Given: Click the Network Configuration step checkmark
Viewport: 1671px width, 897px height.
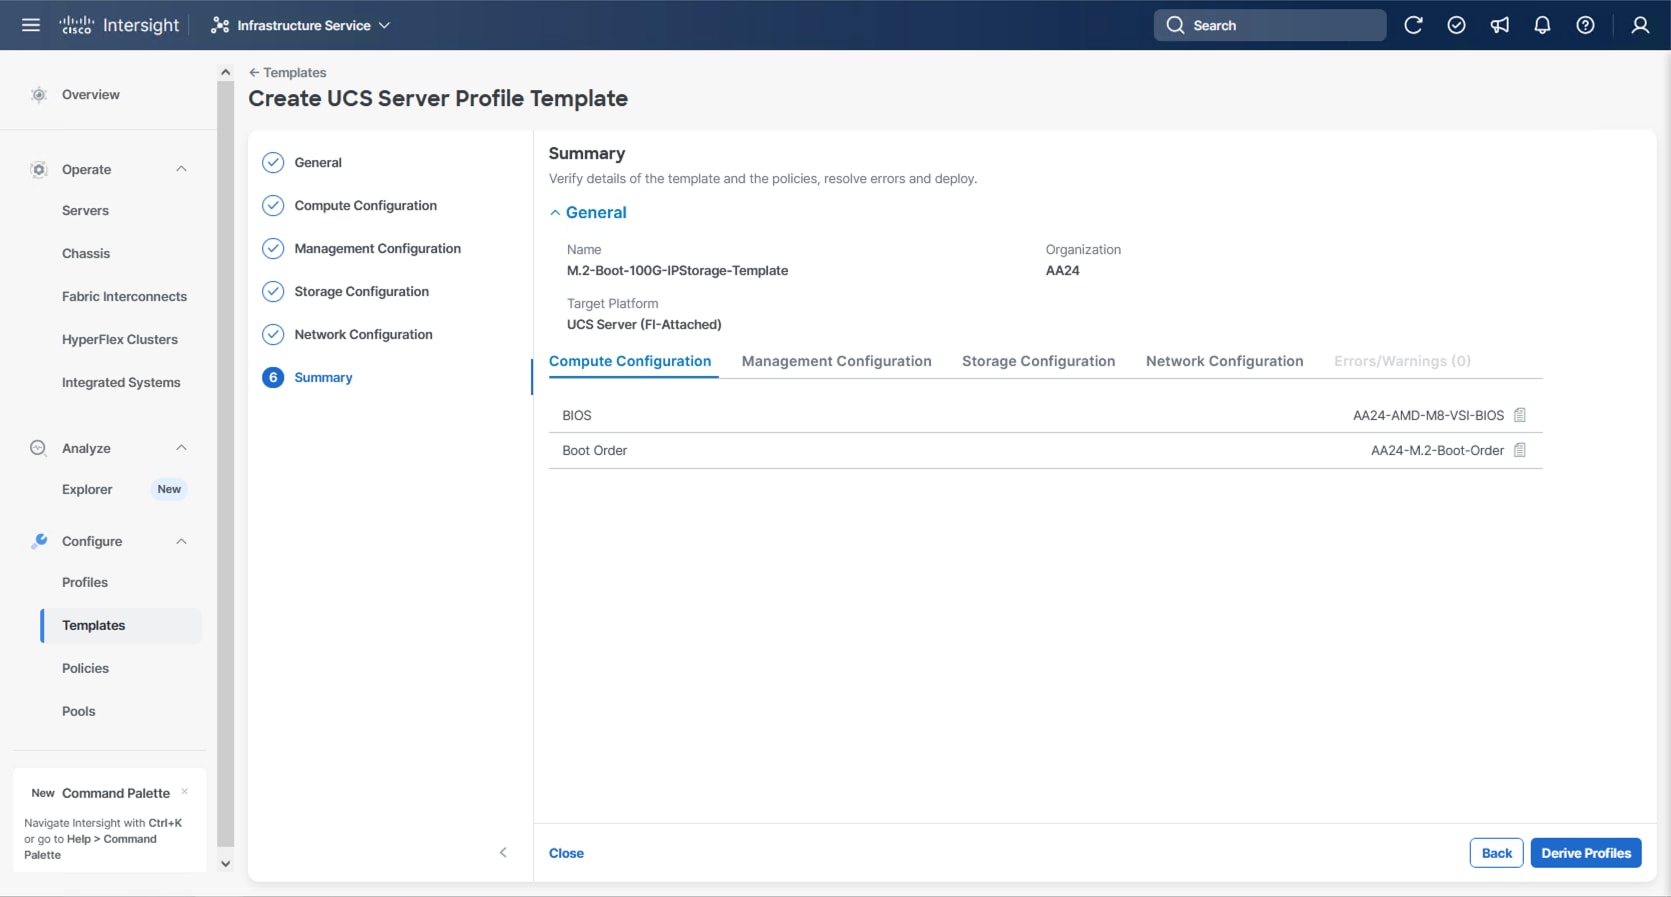Looking at the screenshot, I should [273, 334].
